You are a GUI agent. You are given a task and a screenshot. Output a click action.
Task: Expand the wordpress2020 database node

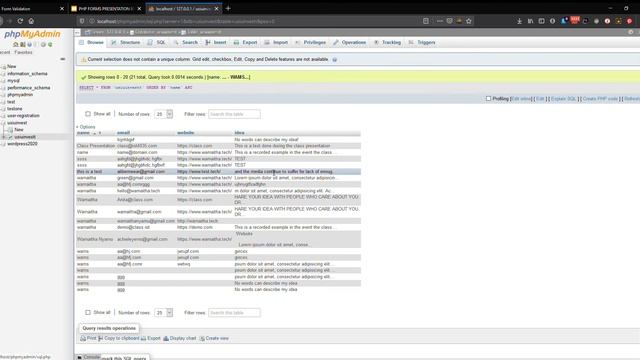3,144
